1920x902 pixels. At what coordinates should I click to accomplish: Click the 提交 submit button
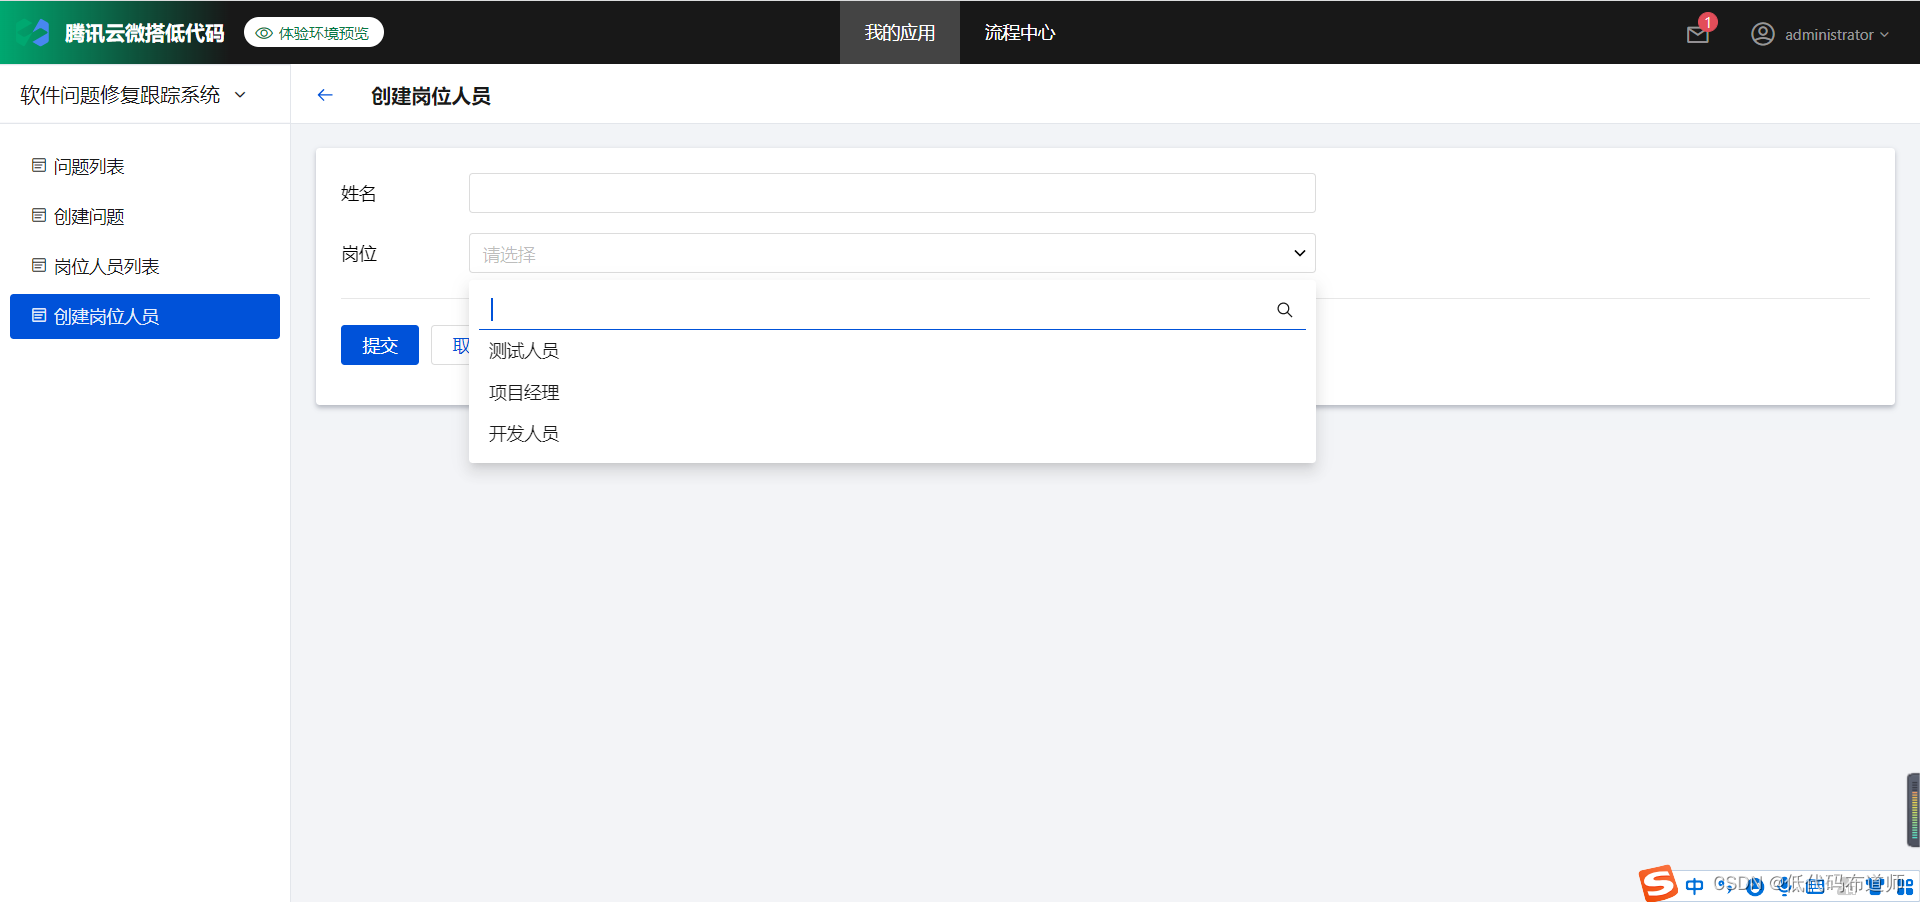(380, 345)
